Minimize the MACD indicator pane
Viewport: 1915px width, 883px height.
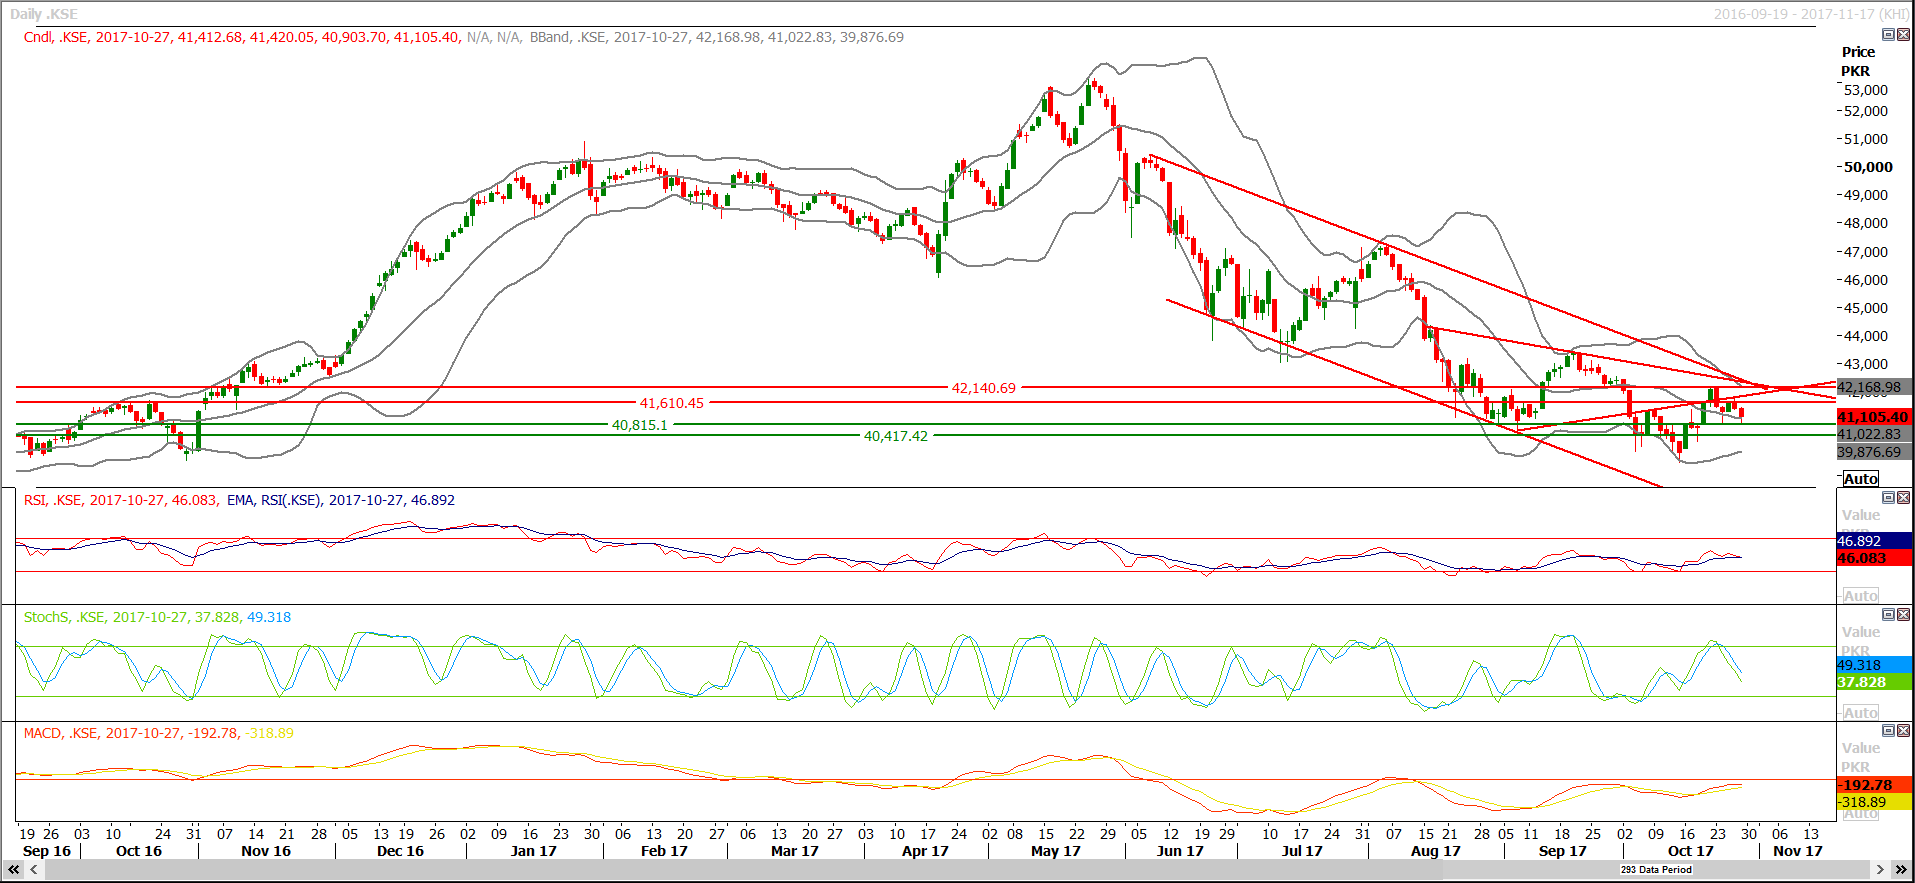[x=1888, y=731]
